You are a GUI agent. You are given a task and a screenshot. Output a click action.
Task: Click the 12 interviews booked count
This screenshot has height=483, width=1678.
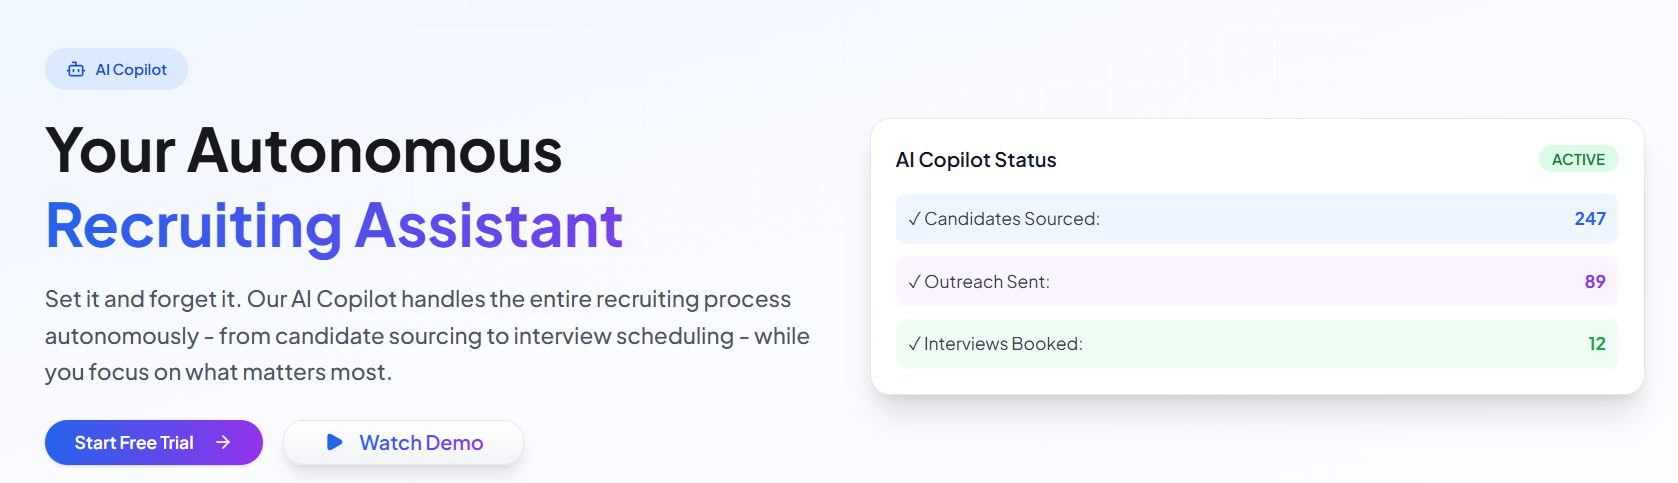coord(1597,344)
